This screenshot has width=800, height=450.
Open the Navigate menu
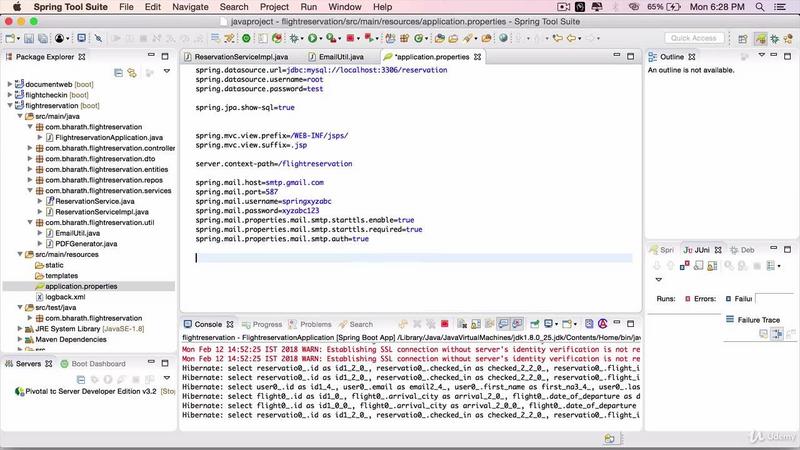(x=190, y=7)
